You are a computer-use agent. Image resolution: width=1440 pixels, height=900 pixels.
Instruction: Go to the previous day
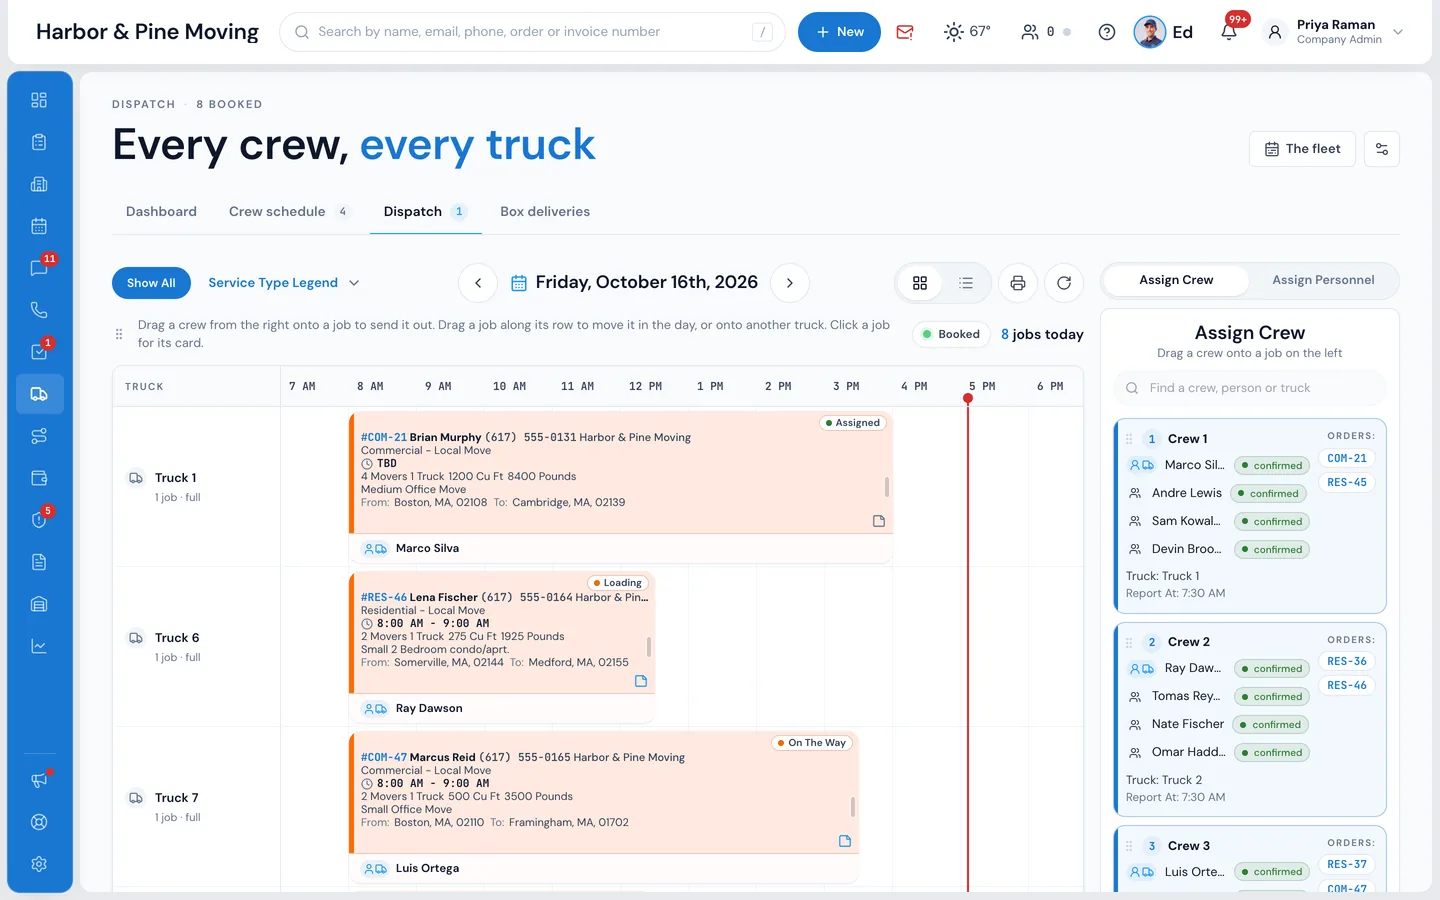point(478,283)
